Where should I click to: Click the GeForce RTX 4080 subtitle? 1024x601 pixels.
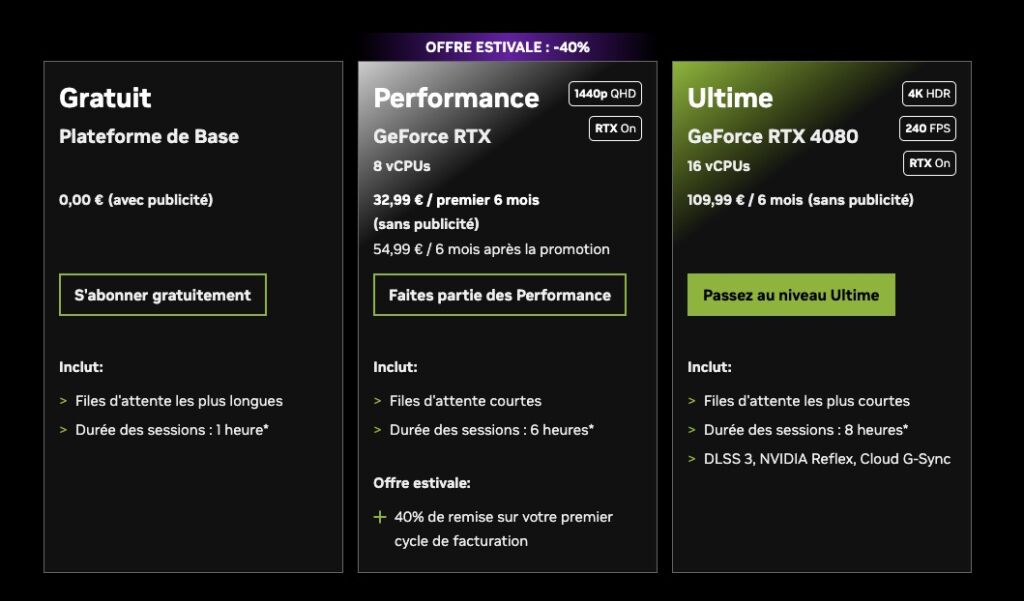tap(772, 136)
